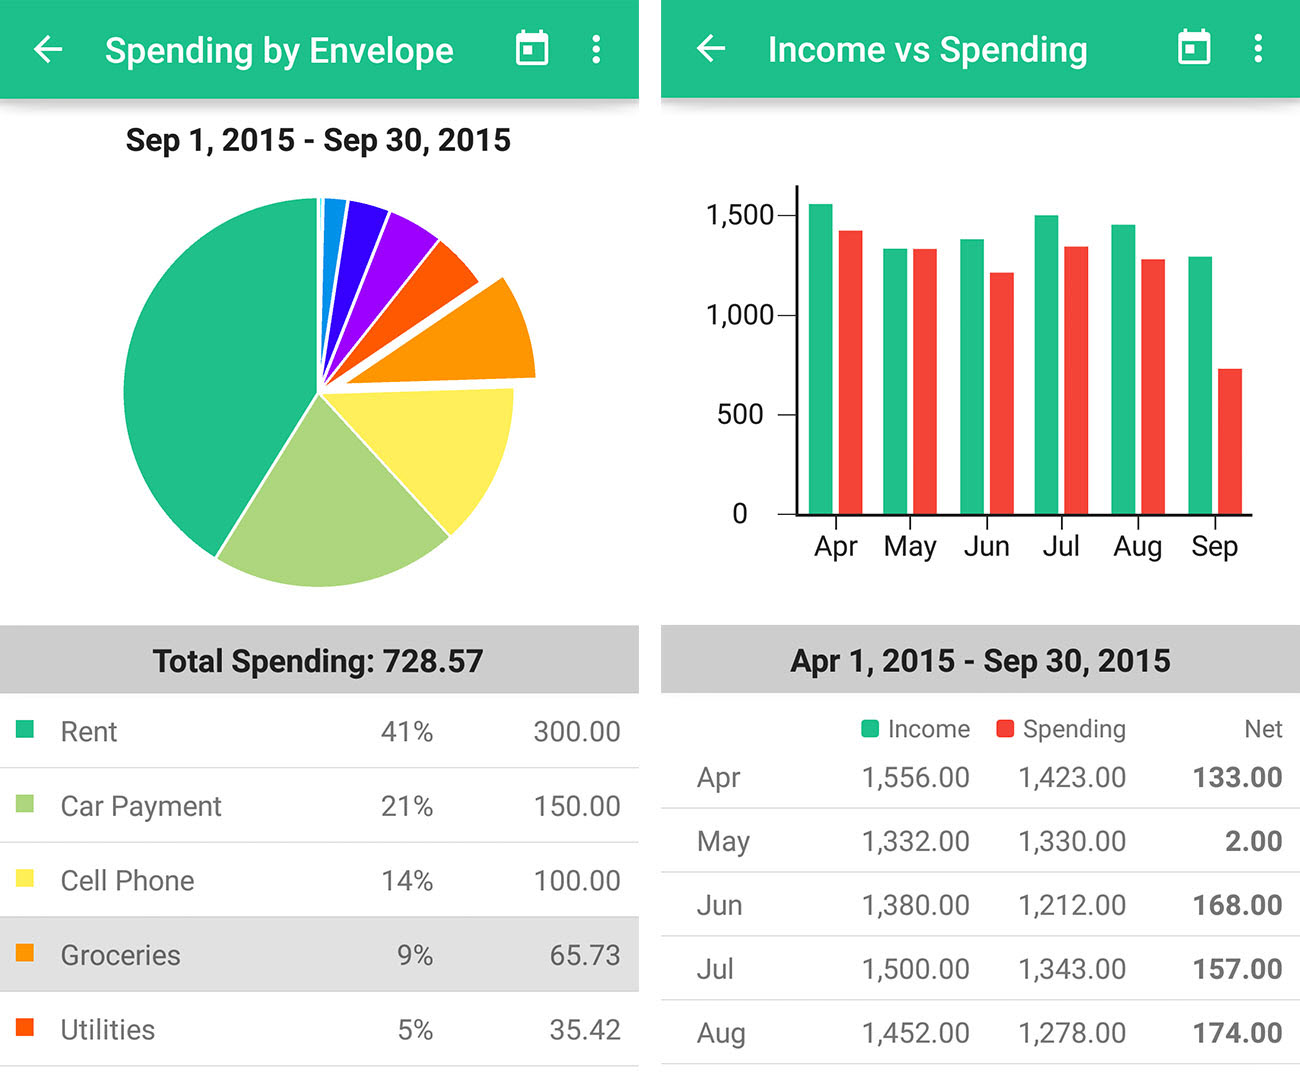The height and width of the screenshot is (1091, 1300).
Task: Tap the green Jul income bar
Action: pos(1046,364)
